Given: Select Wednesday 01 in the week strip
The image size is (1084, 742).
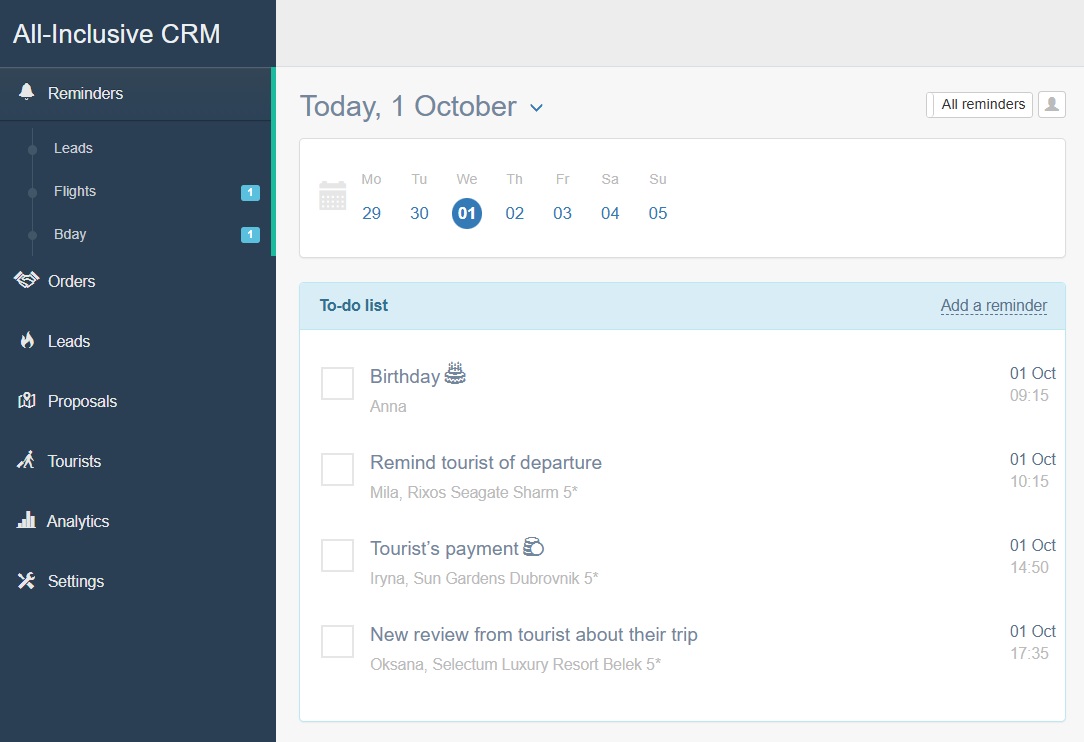Looking at the screenshot, I should tap(467, 213).
